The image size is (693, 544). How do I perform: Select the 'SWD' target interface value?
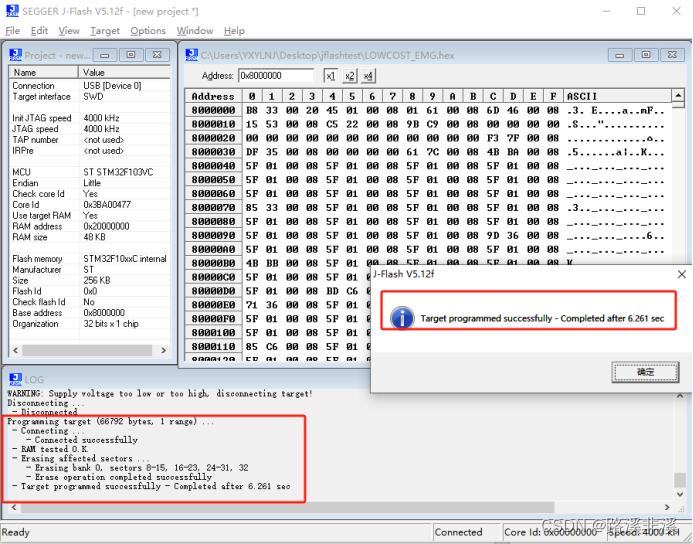click(93, 97)
